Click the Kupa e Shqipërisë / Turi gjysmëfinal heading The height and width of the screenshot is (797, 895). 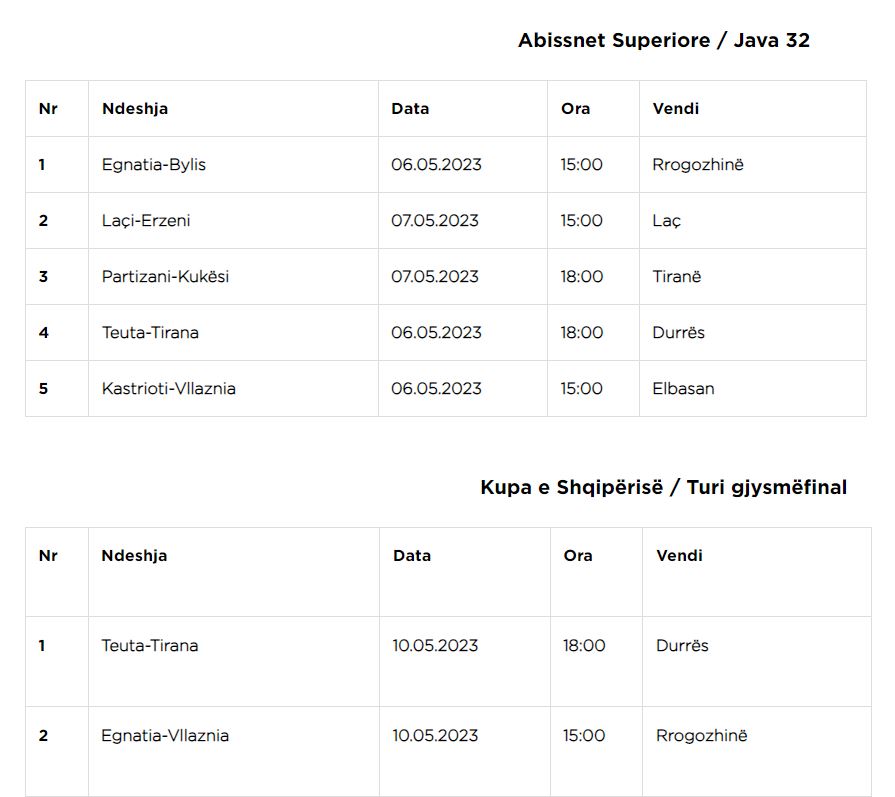pos(663,488)
